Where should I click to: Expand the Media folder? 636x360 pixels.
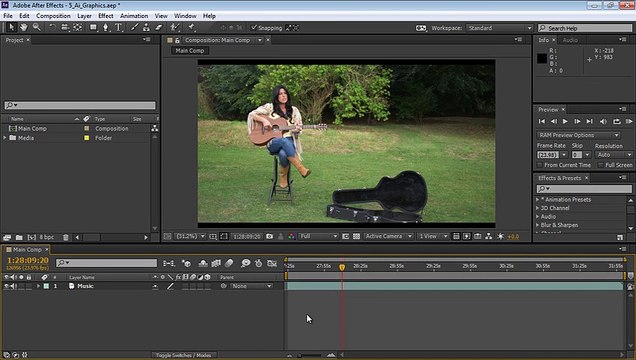coord(5,138)
